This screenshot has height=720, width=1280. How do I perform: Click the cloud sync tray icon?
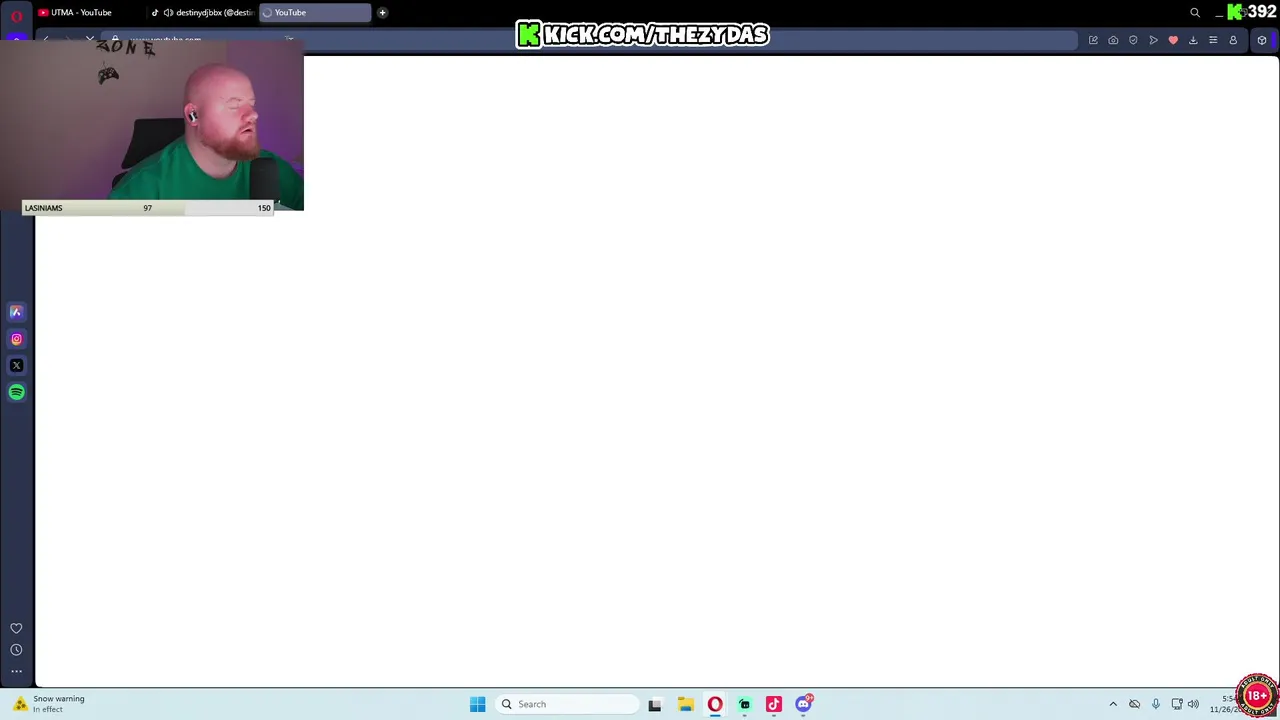[x=1134, y=704]
